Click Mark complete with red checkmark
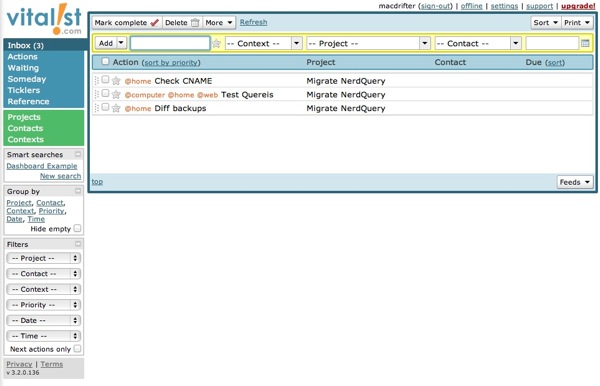This screenshot has height=386, width=600. tap(127, 23)
